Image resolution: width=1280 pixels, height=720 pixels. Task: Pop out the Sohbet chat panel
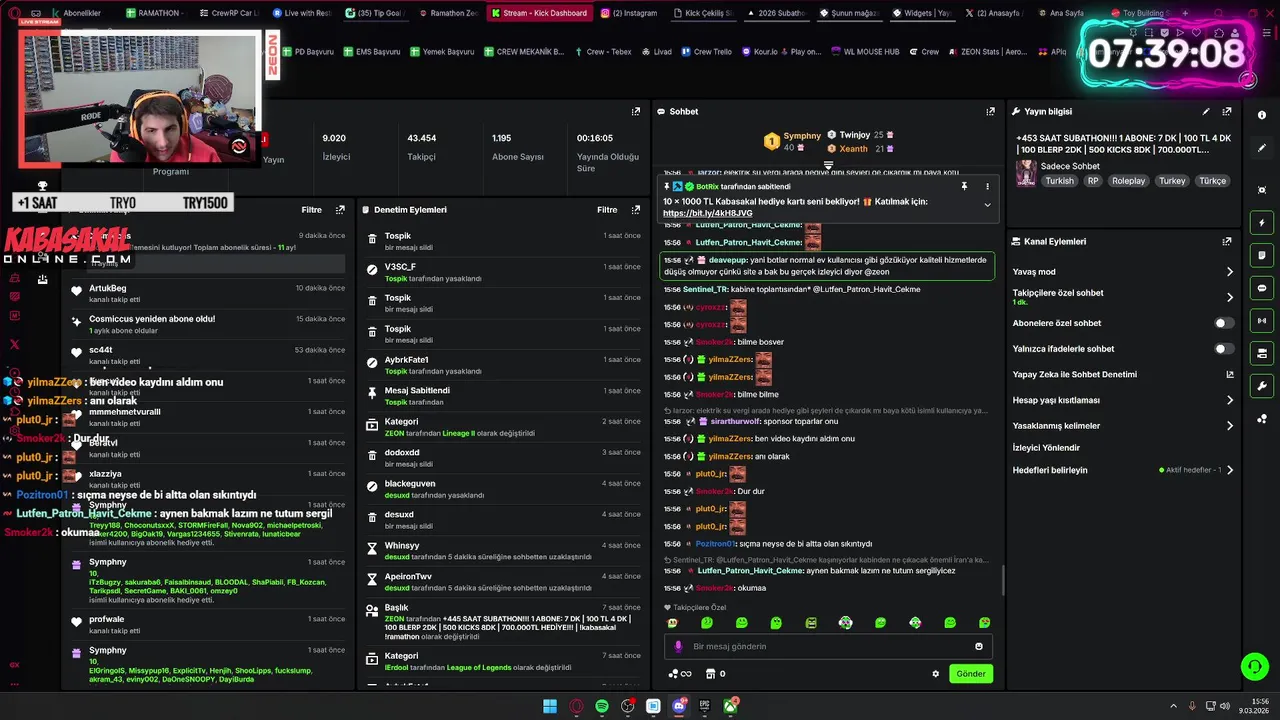click(990, 112)
